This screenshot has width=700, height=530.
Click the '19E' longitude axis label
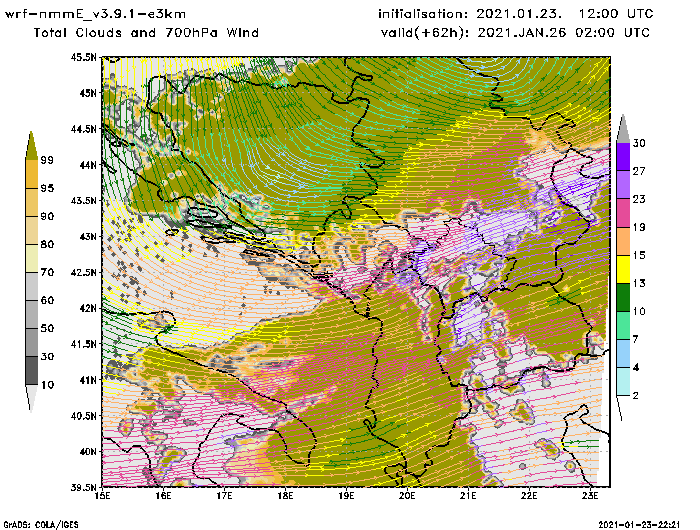coord(346,496)
